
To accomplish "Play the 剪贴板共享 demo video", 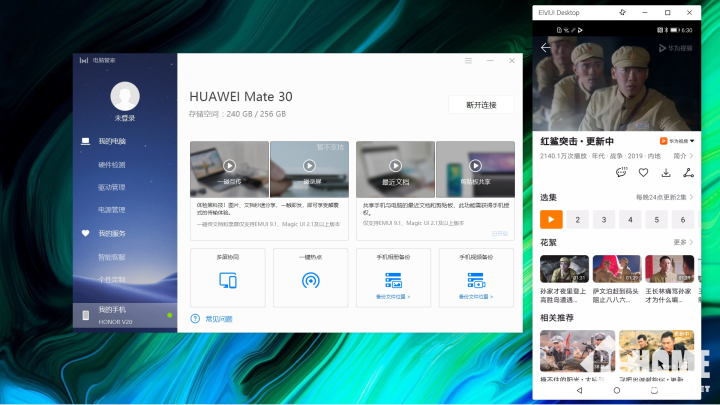I will 475,165.
